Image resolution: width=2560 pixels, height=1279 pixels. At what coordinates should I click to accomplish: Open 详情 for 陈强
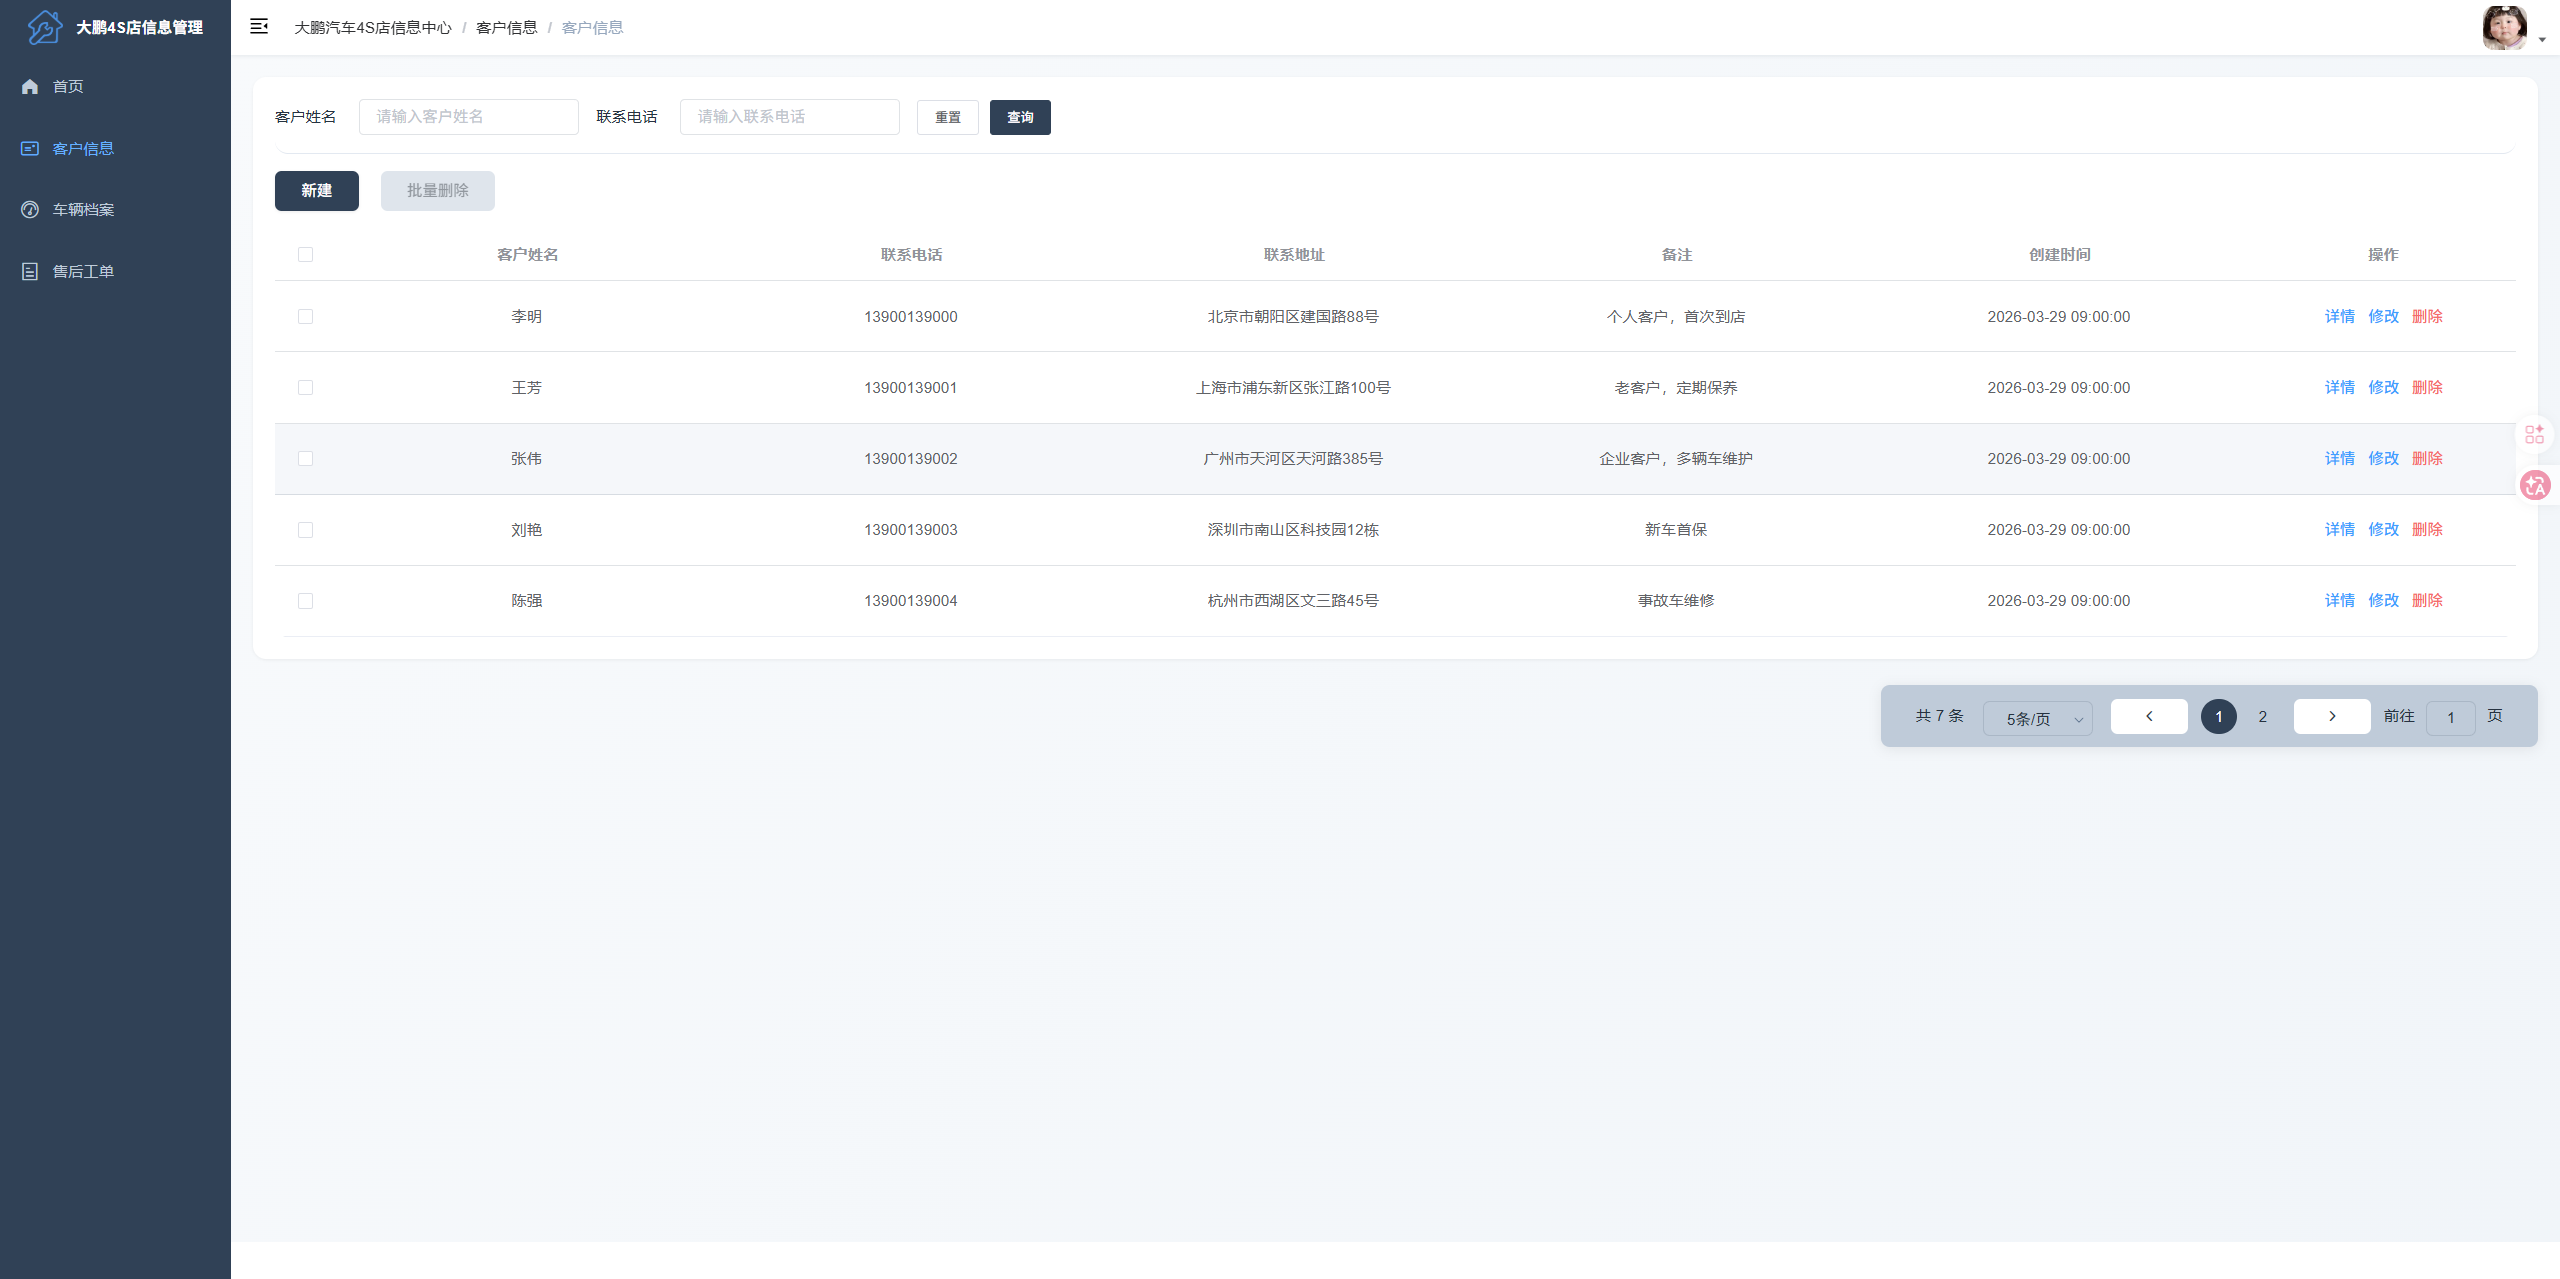coord(2340,601)
